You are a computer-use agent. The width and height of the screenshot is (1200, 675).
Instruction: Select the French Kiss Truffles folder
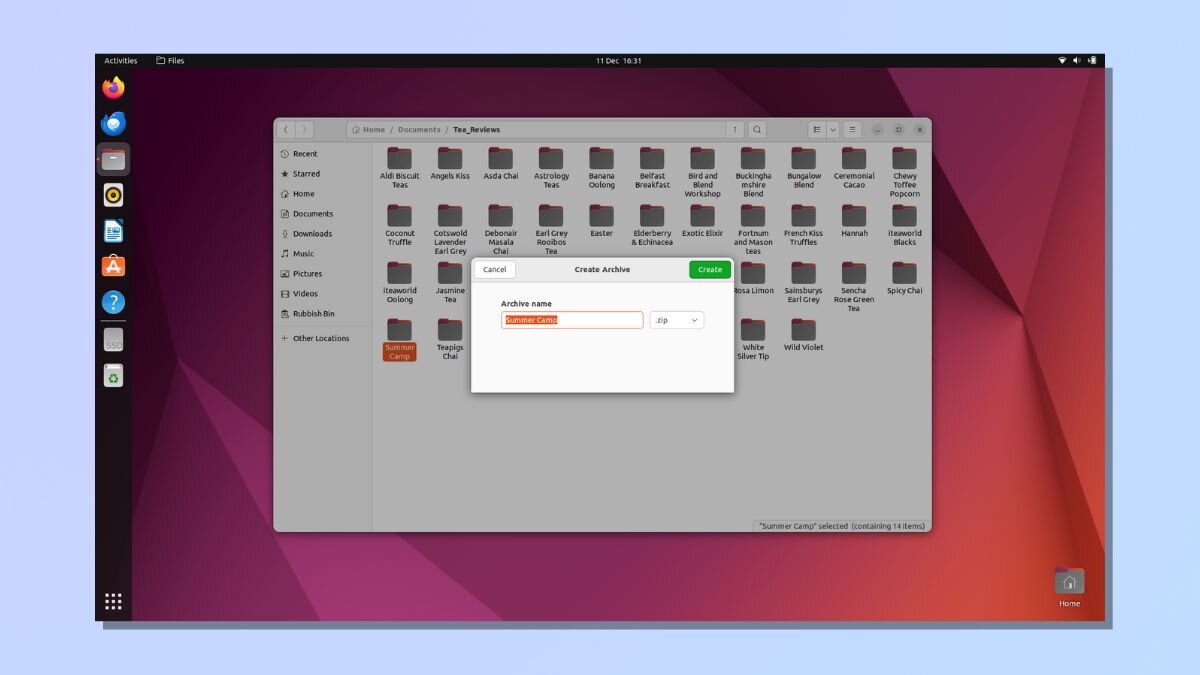804,225
